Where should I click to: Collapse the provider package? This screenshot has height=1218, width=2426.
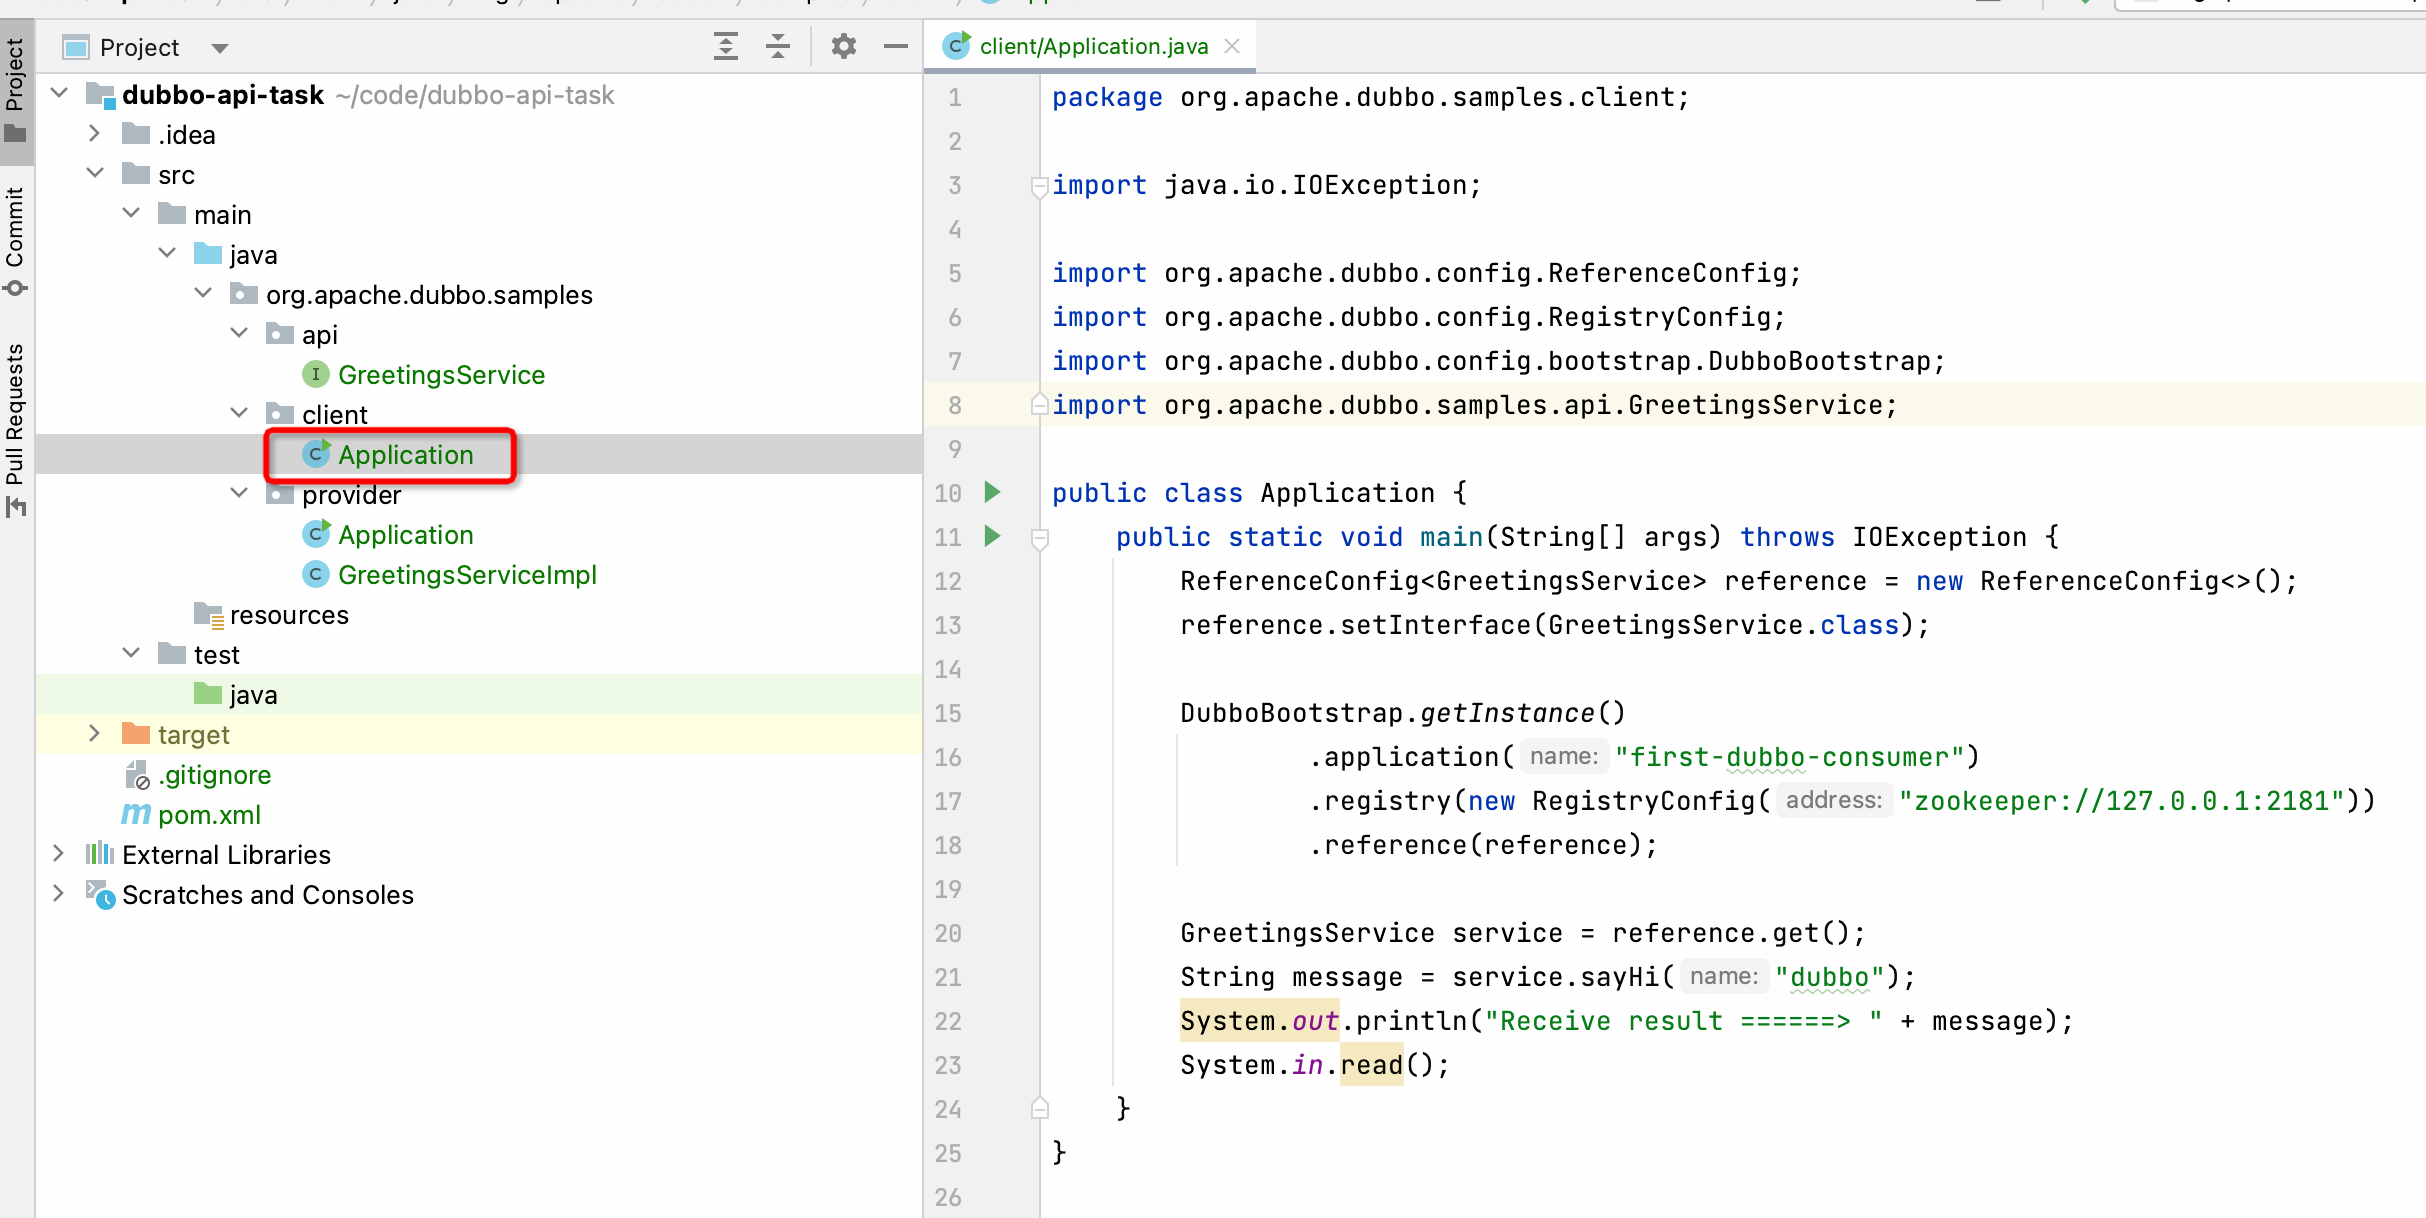coord(239,494)
